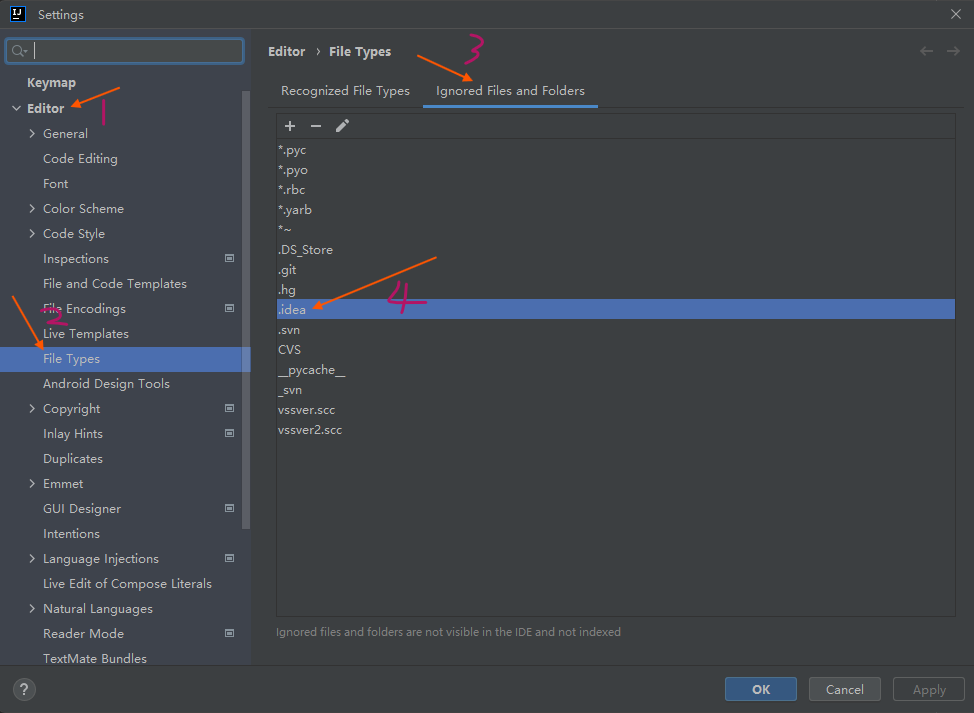Expand the Language Injections node

[x=32, y=558]
